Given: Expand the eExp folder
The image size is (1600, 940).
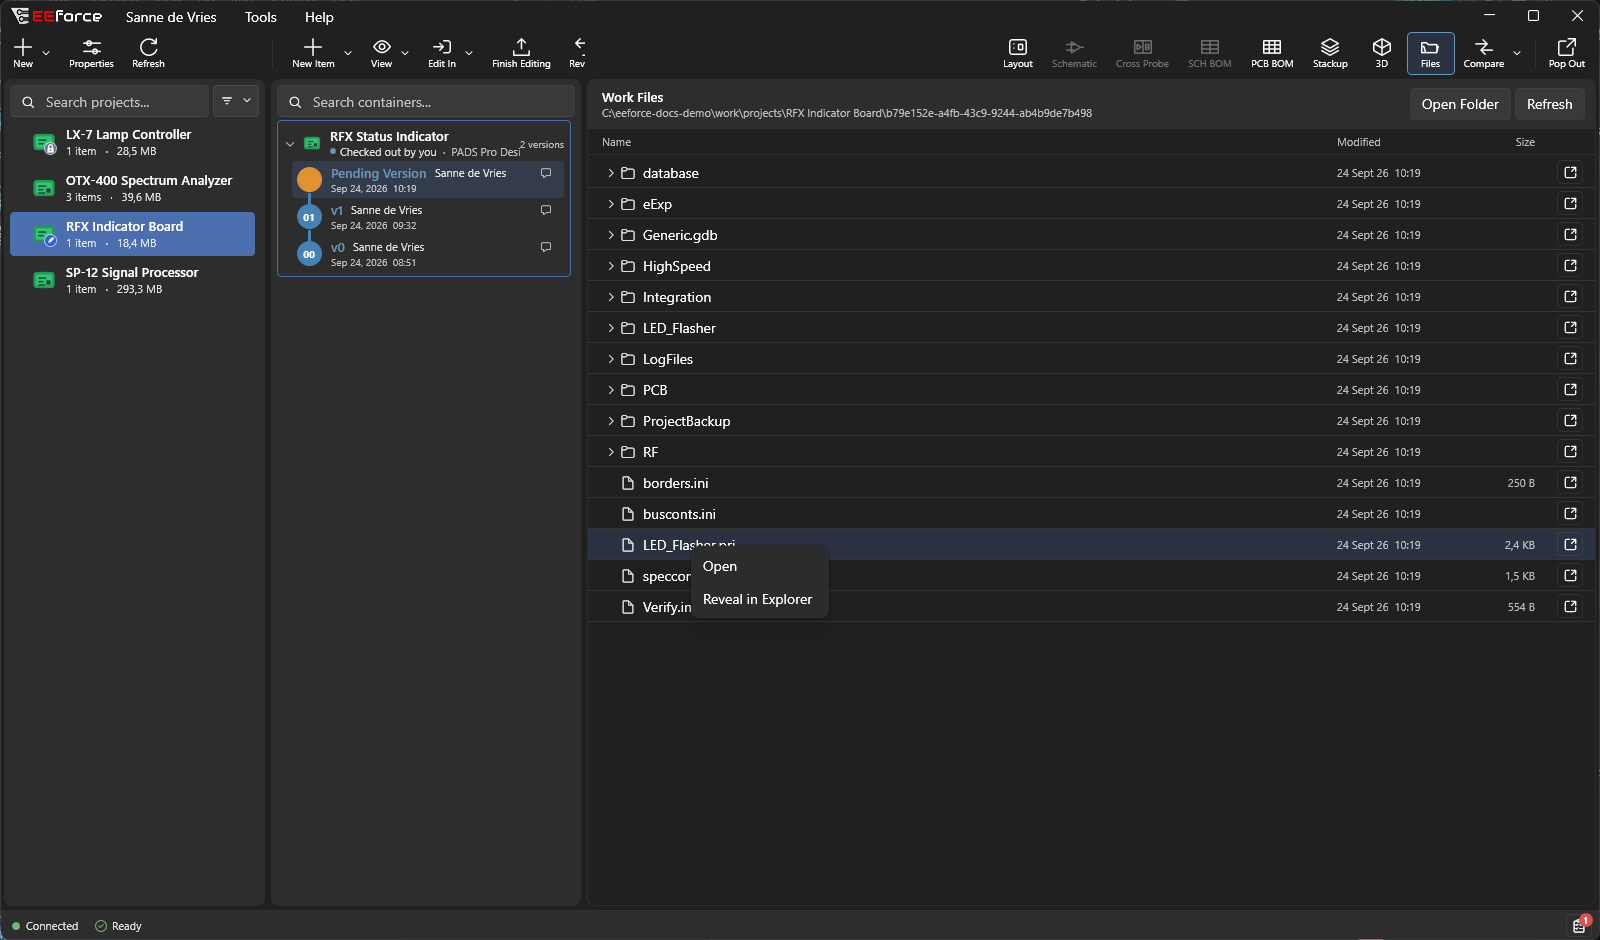Looking at the screenshot, I should [x=611, y=204].
